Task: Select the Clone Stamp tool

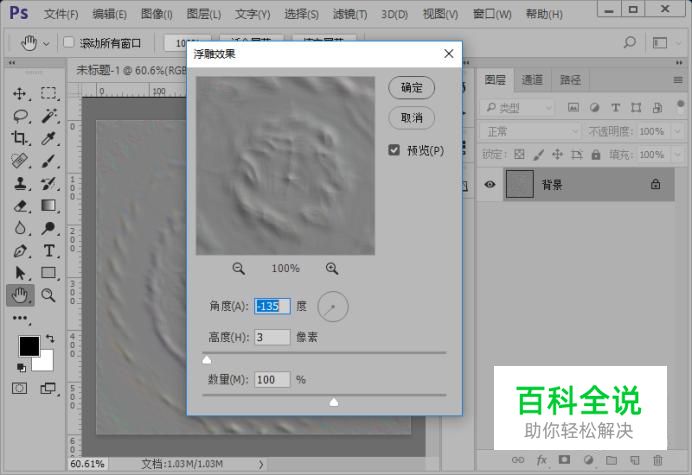Action: (x=20, y=183)
